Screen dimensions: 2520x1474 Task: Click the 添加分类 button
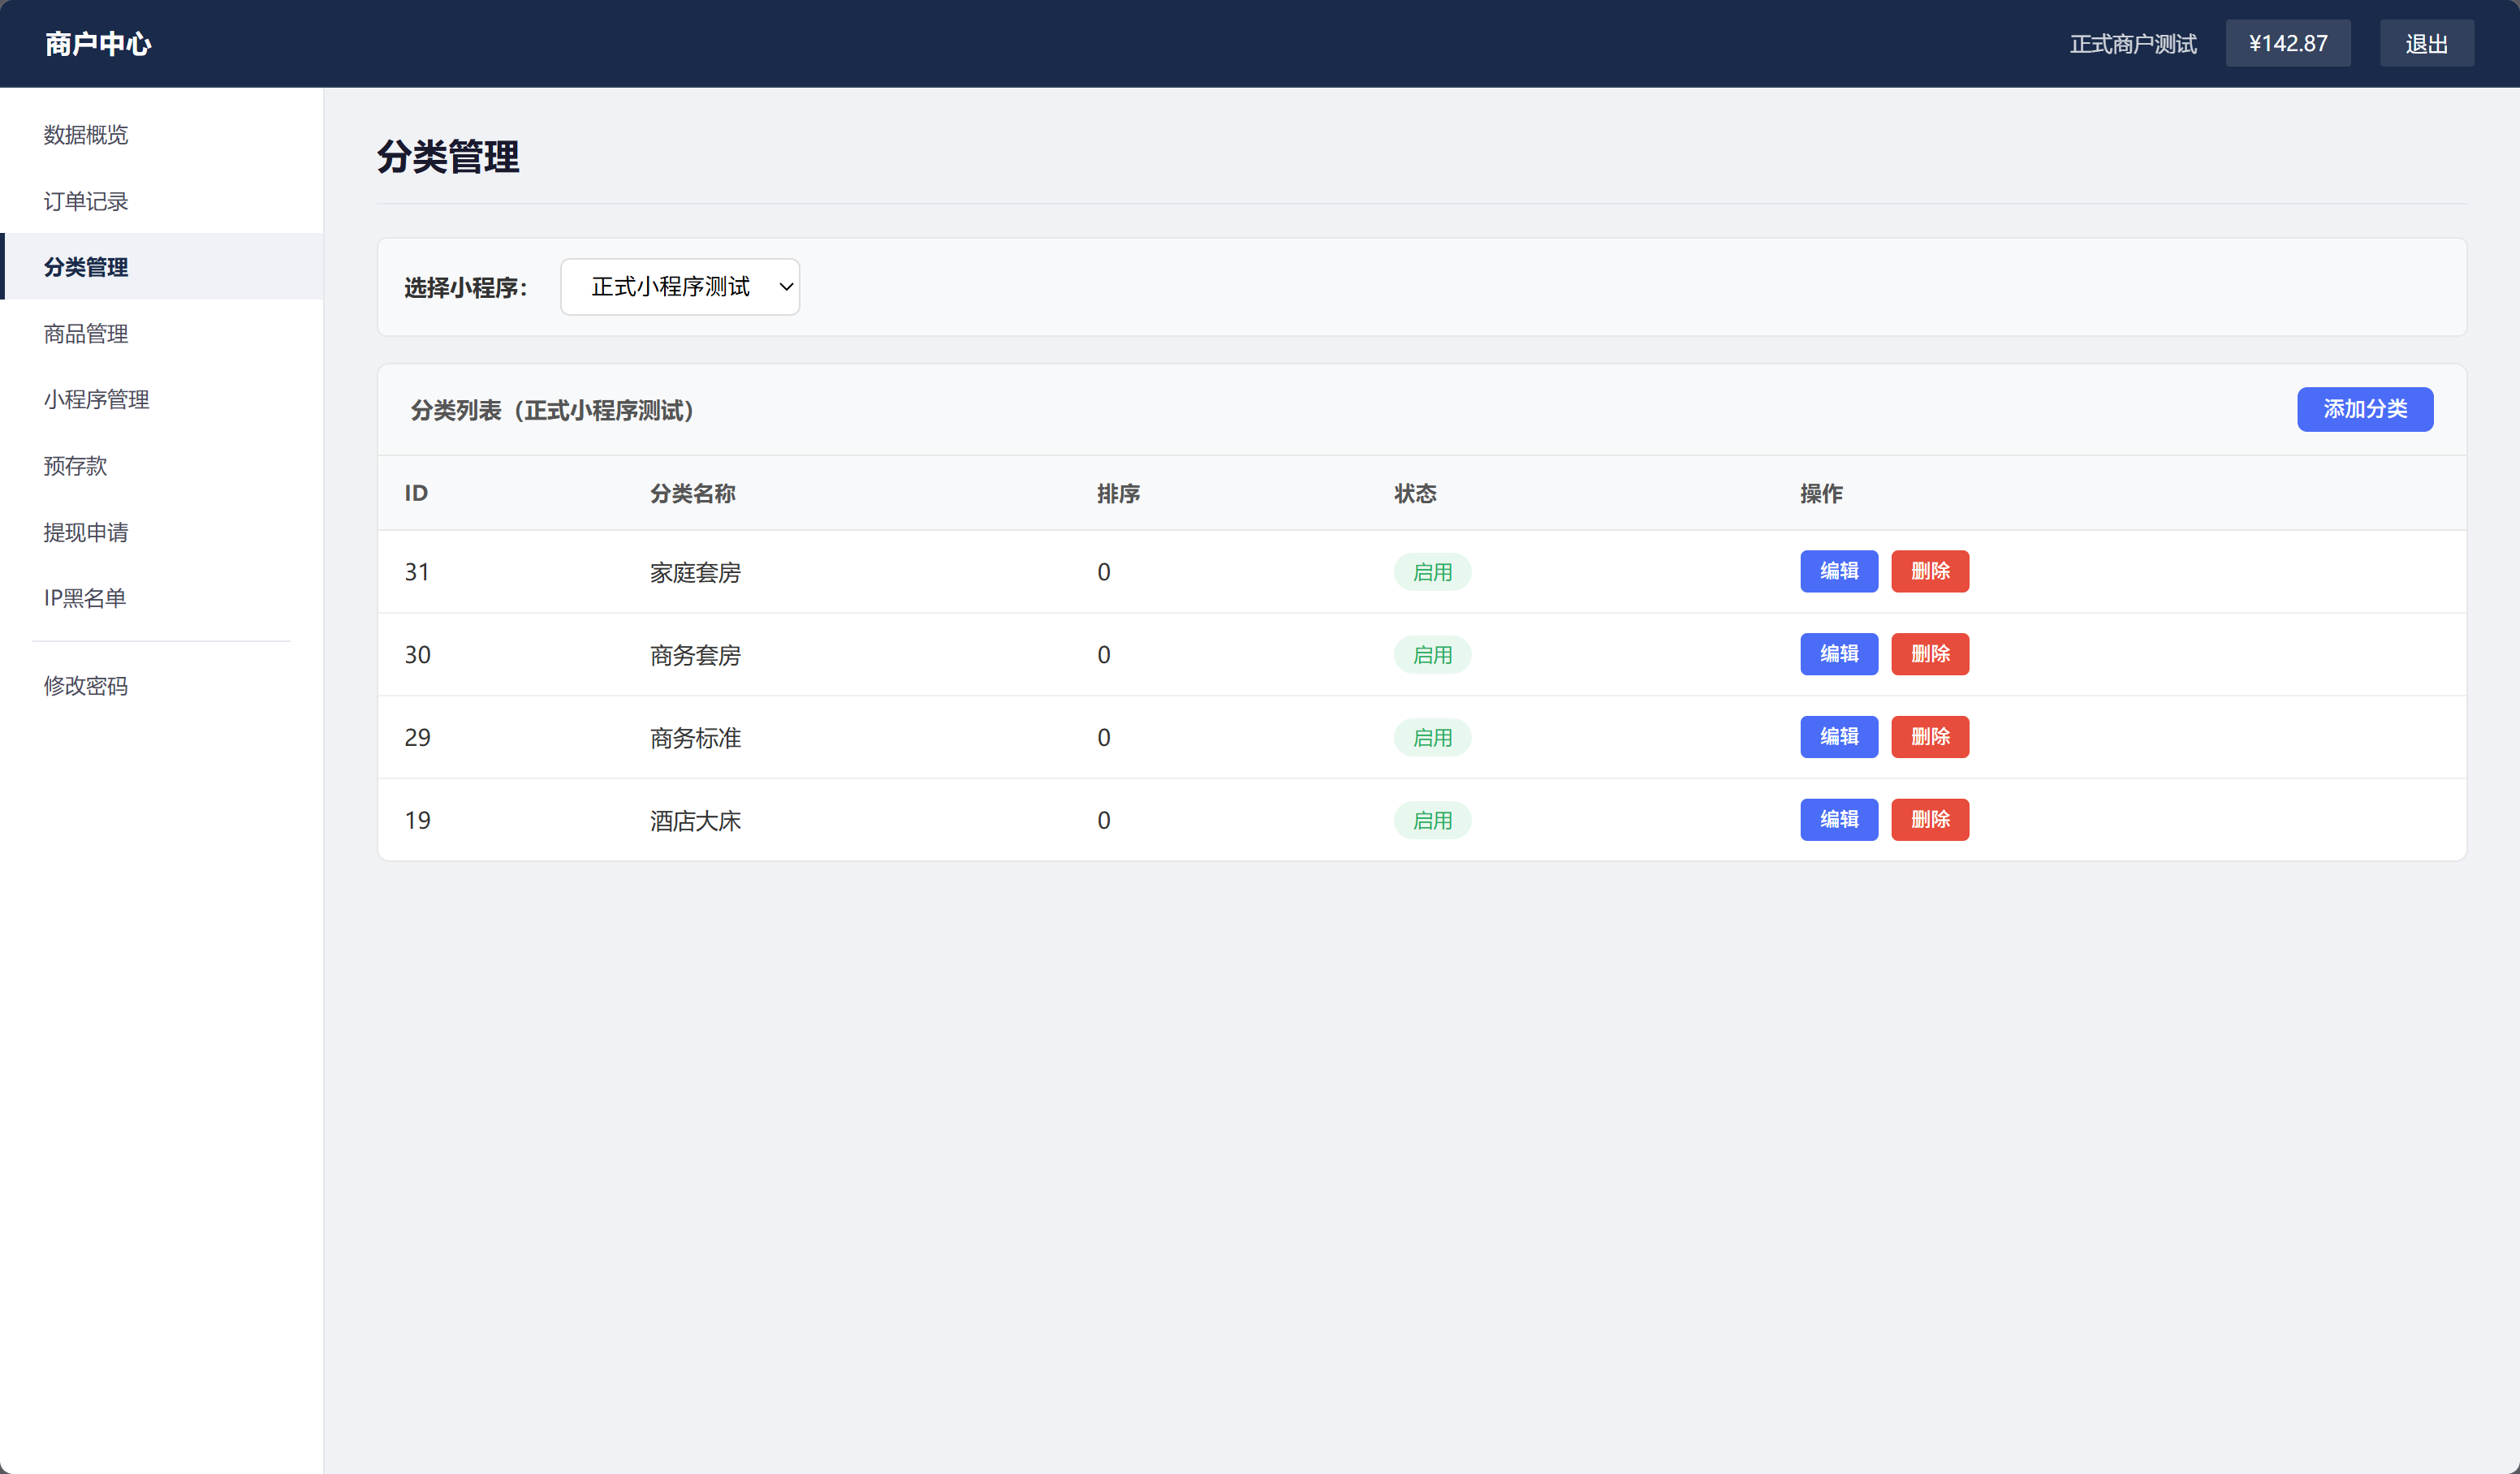[x=2364, y=409]
